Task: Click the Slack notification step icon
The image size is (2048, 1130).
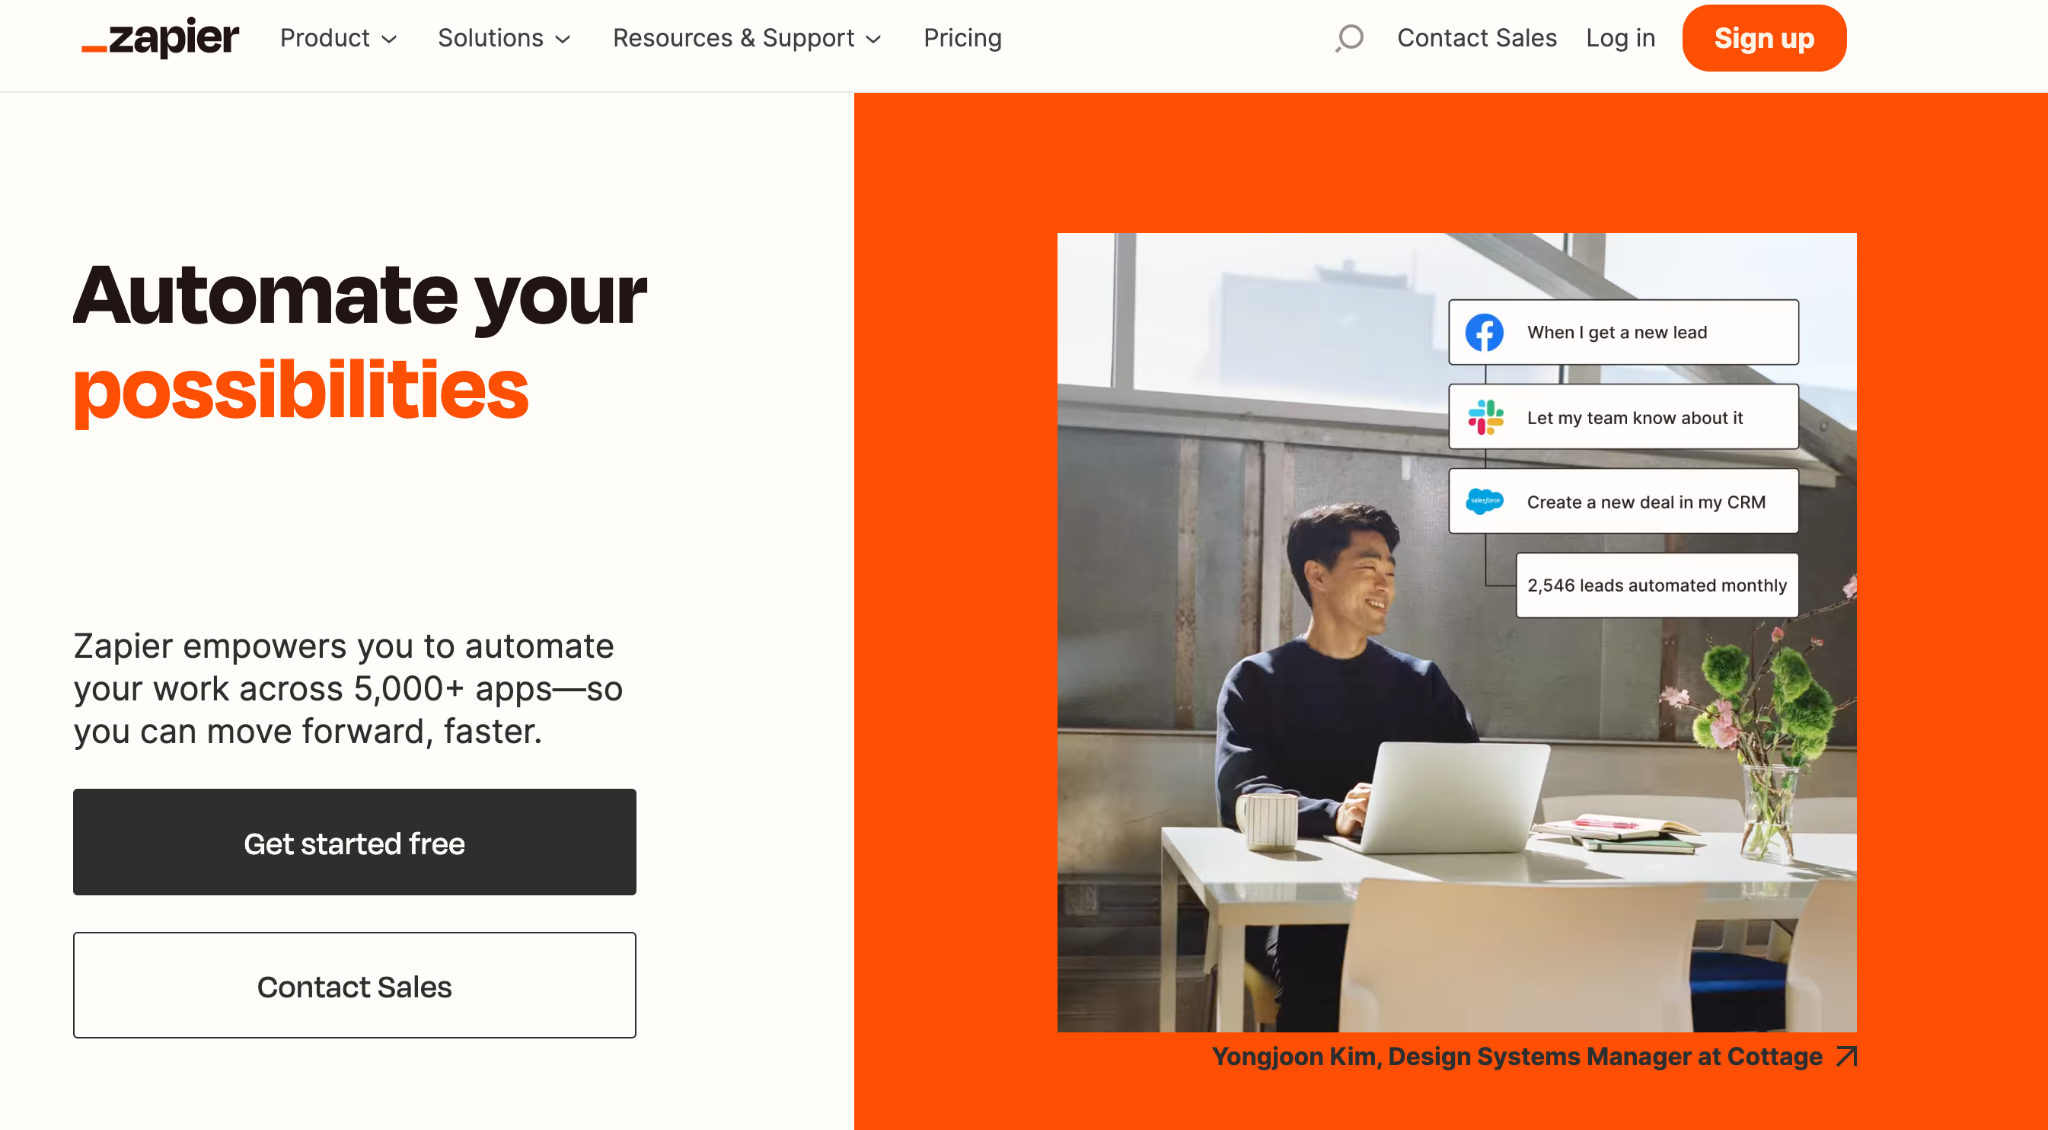Action: 1483,416
